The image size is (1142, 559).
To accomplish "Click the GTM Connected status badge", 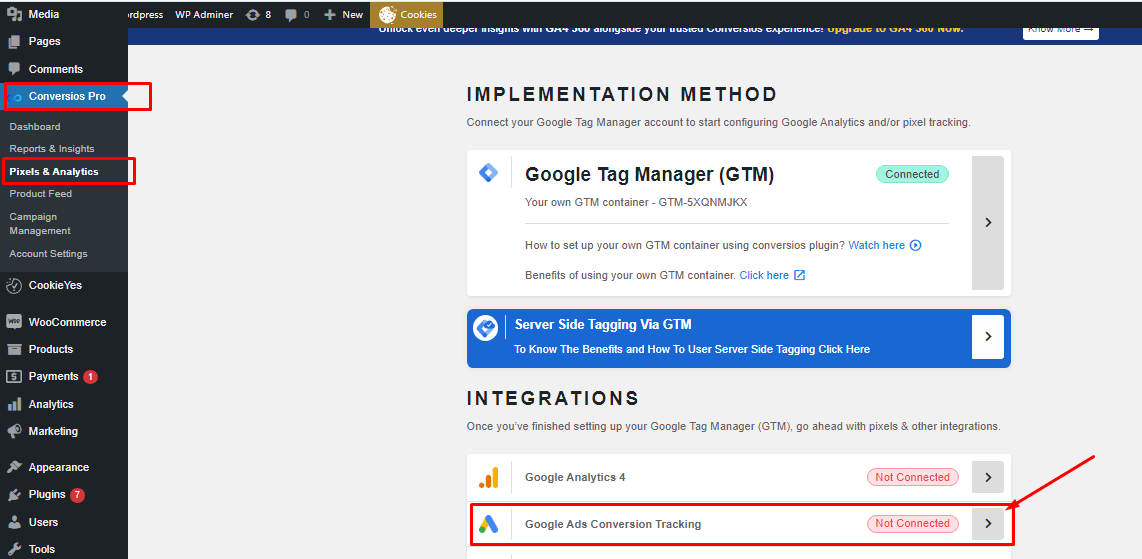I will [912, 174].
